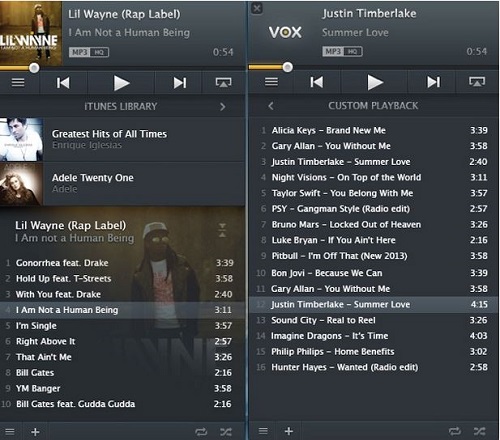Click the Lil Wayne album art thumbnail
Image resolution: width=500 pixels, height=440 pixels.
(x=31, y=33)
